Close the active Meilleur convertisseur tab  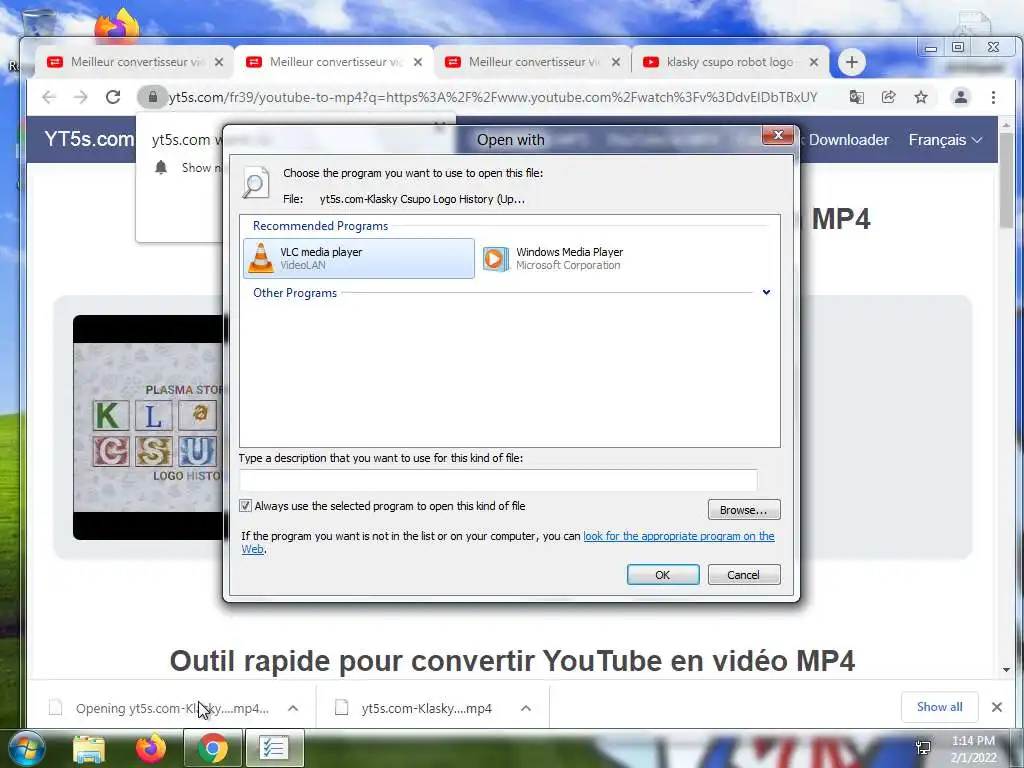[418, 62]
